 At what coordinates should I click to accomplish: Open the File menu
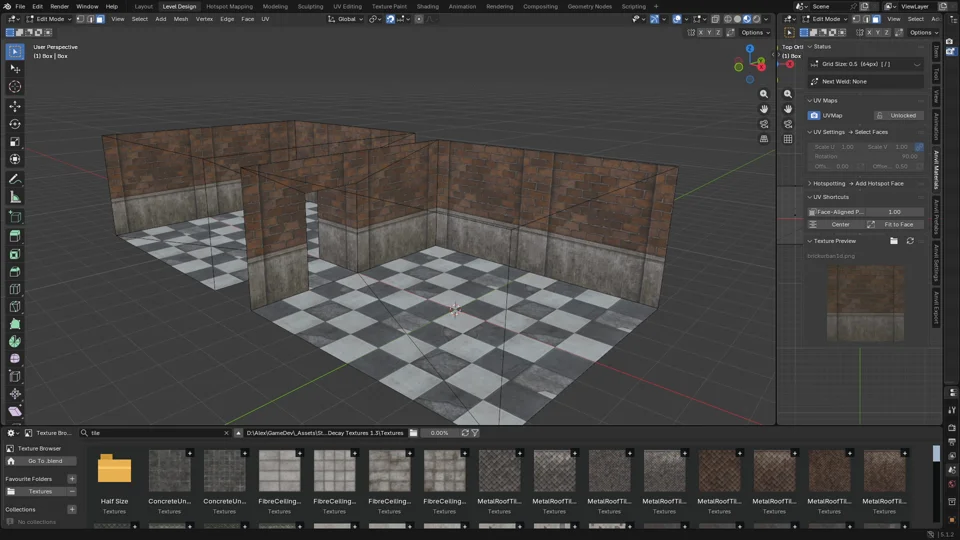pyautogui.click(x=20, y=6)
